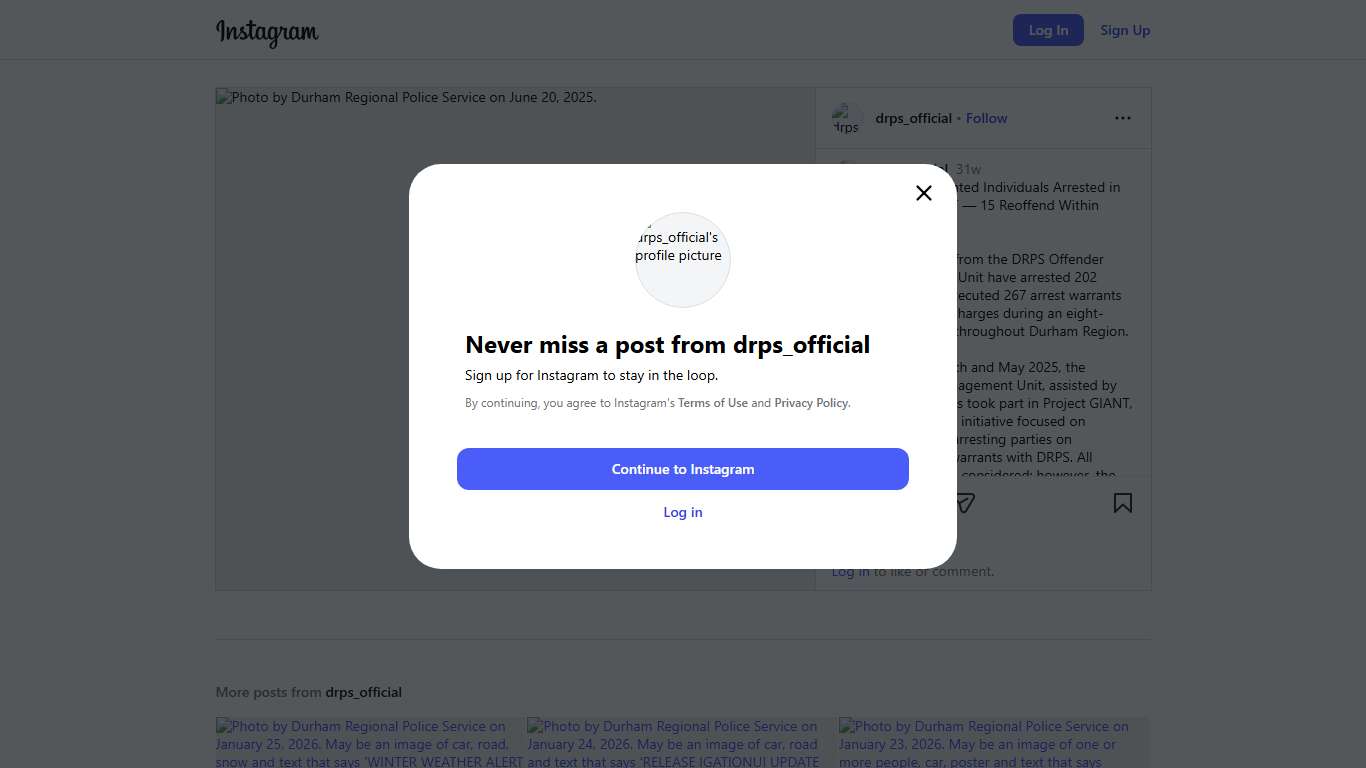Open the January 25, 2026 post thumbnail

(370, 743)
